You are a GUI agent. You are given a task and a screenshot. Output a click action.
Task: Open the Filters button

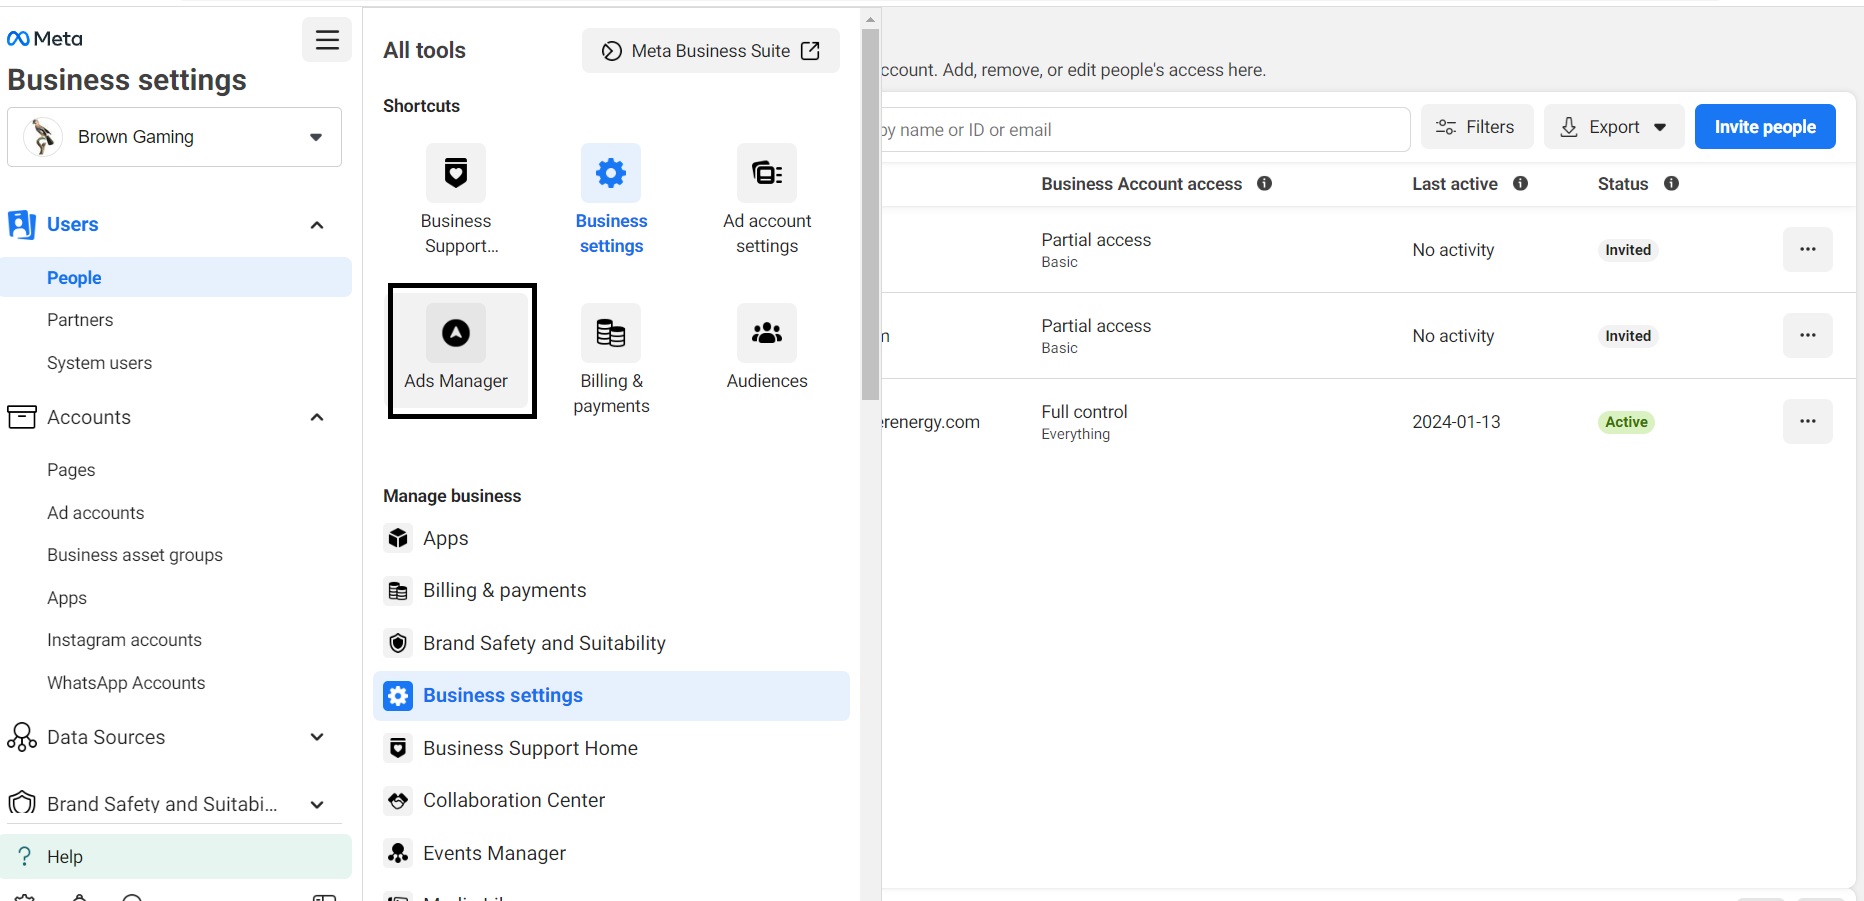click(x=1476, y=127)
